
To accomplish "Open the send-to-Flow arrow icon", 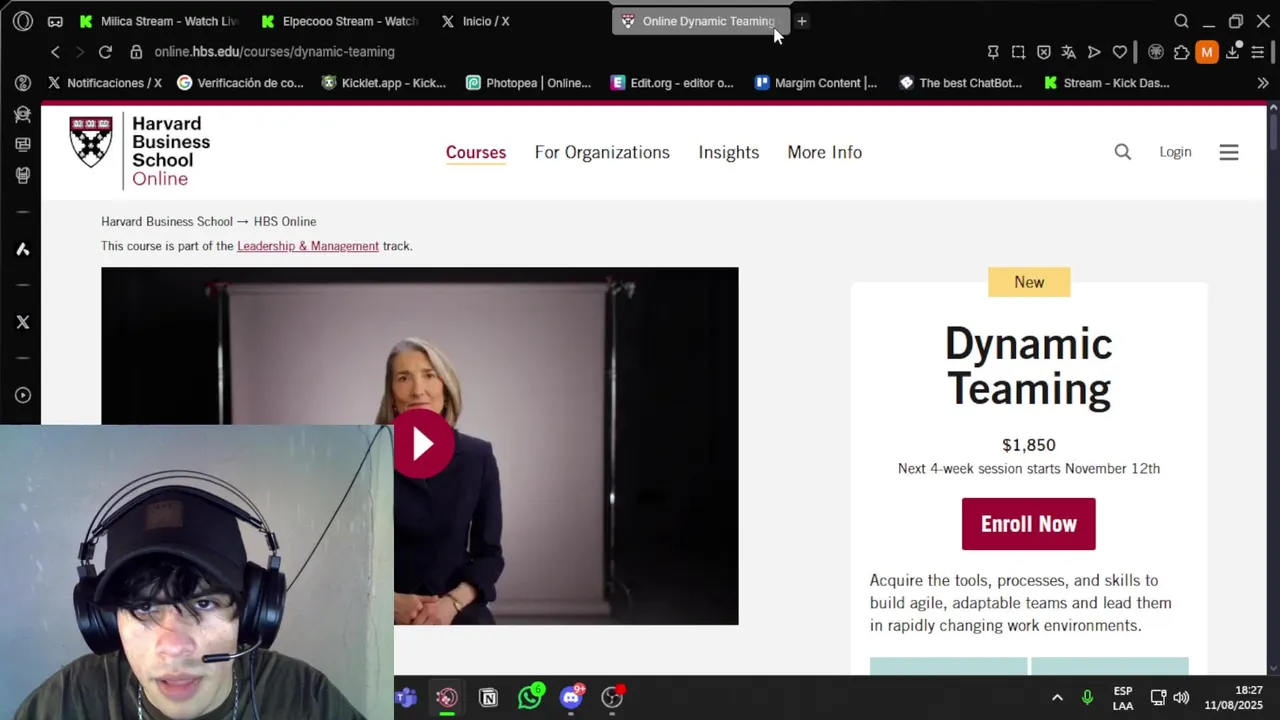I will (x=1094, y=52).
